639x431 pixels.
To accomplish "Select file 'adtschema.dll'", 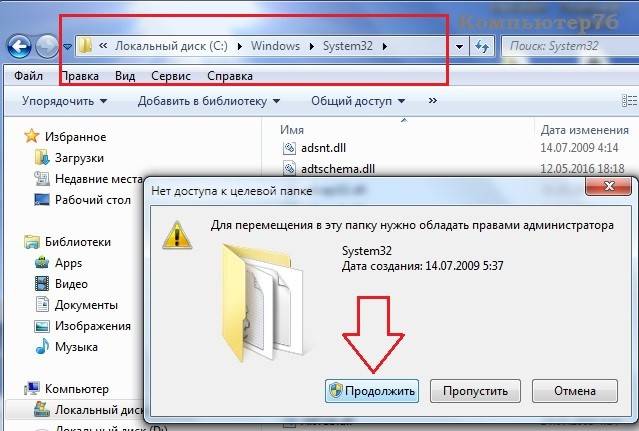I will point(338,169).
